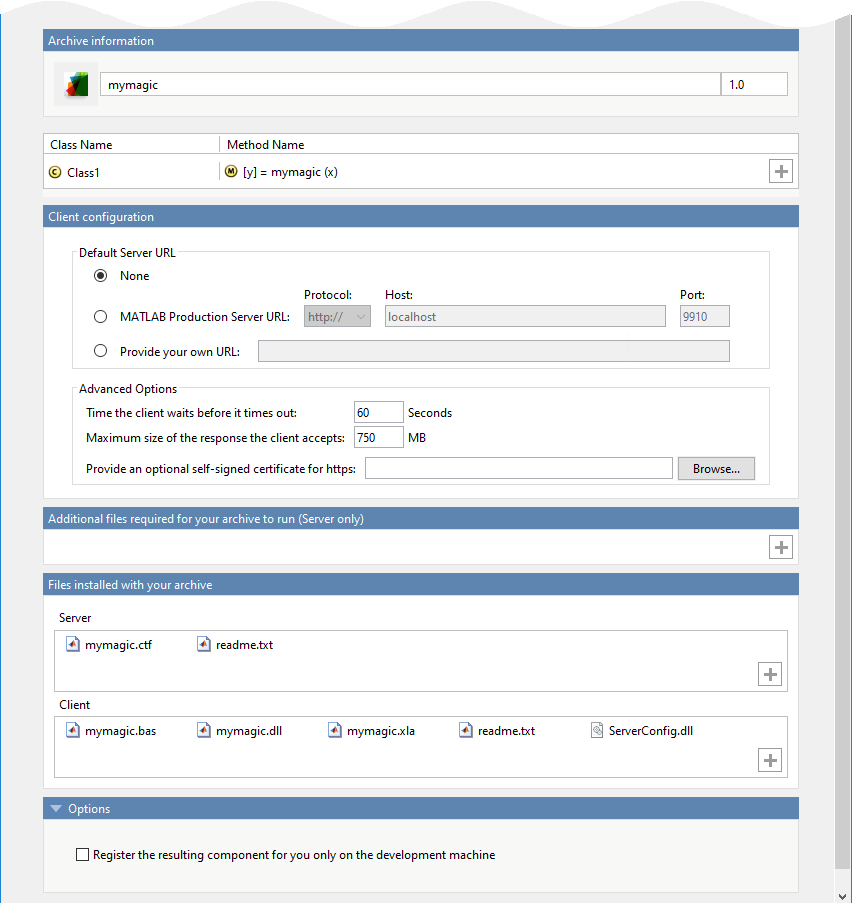Click the mymagic.ctf file name
This screenshot has height=903, width=852.
click(x=118, y=645)
